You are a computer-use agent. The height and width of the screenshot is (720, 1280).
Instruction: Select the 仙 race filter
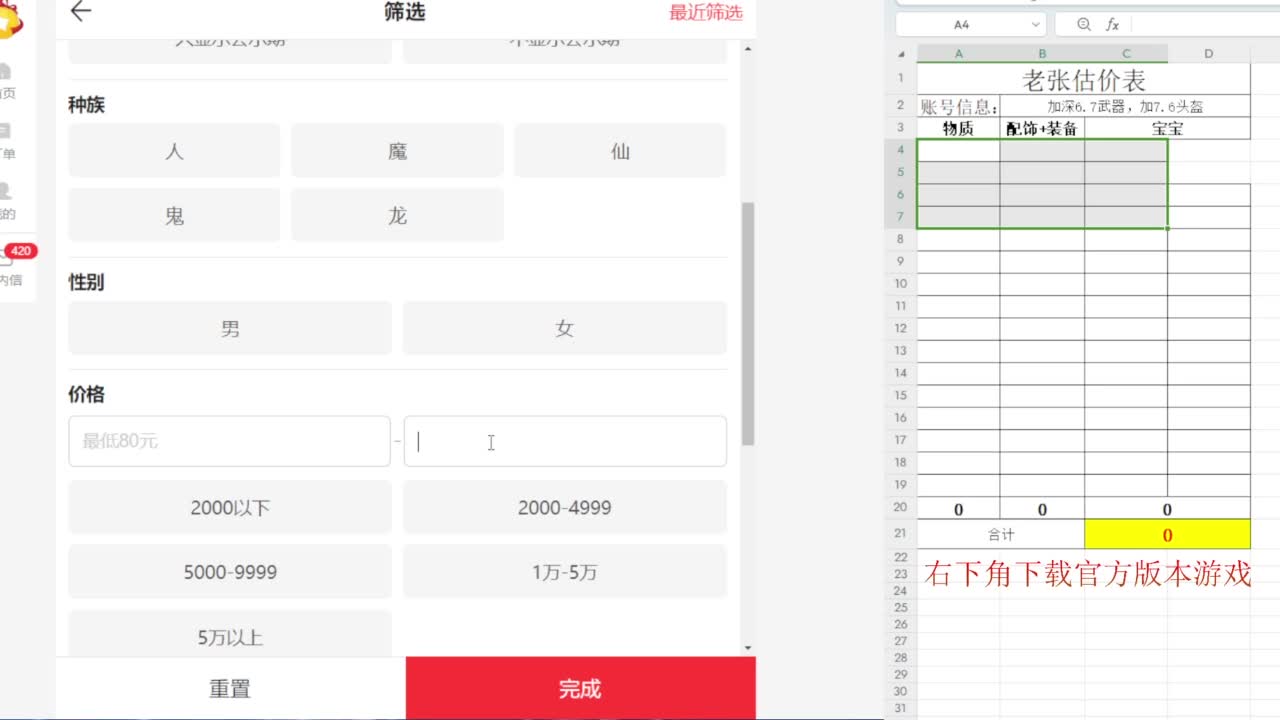pos(620,151)
